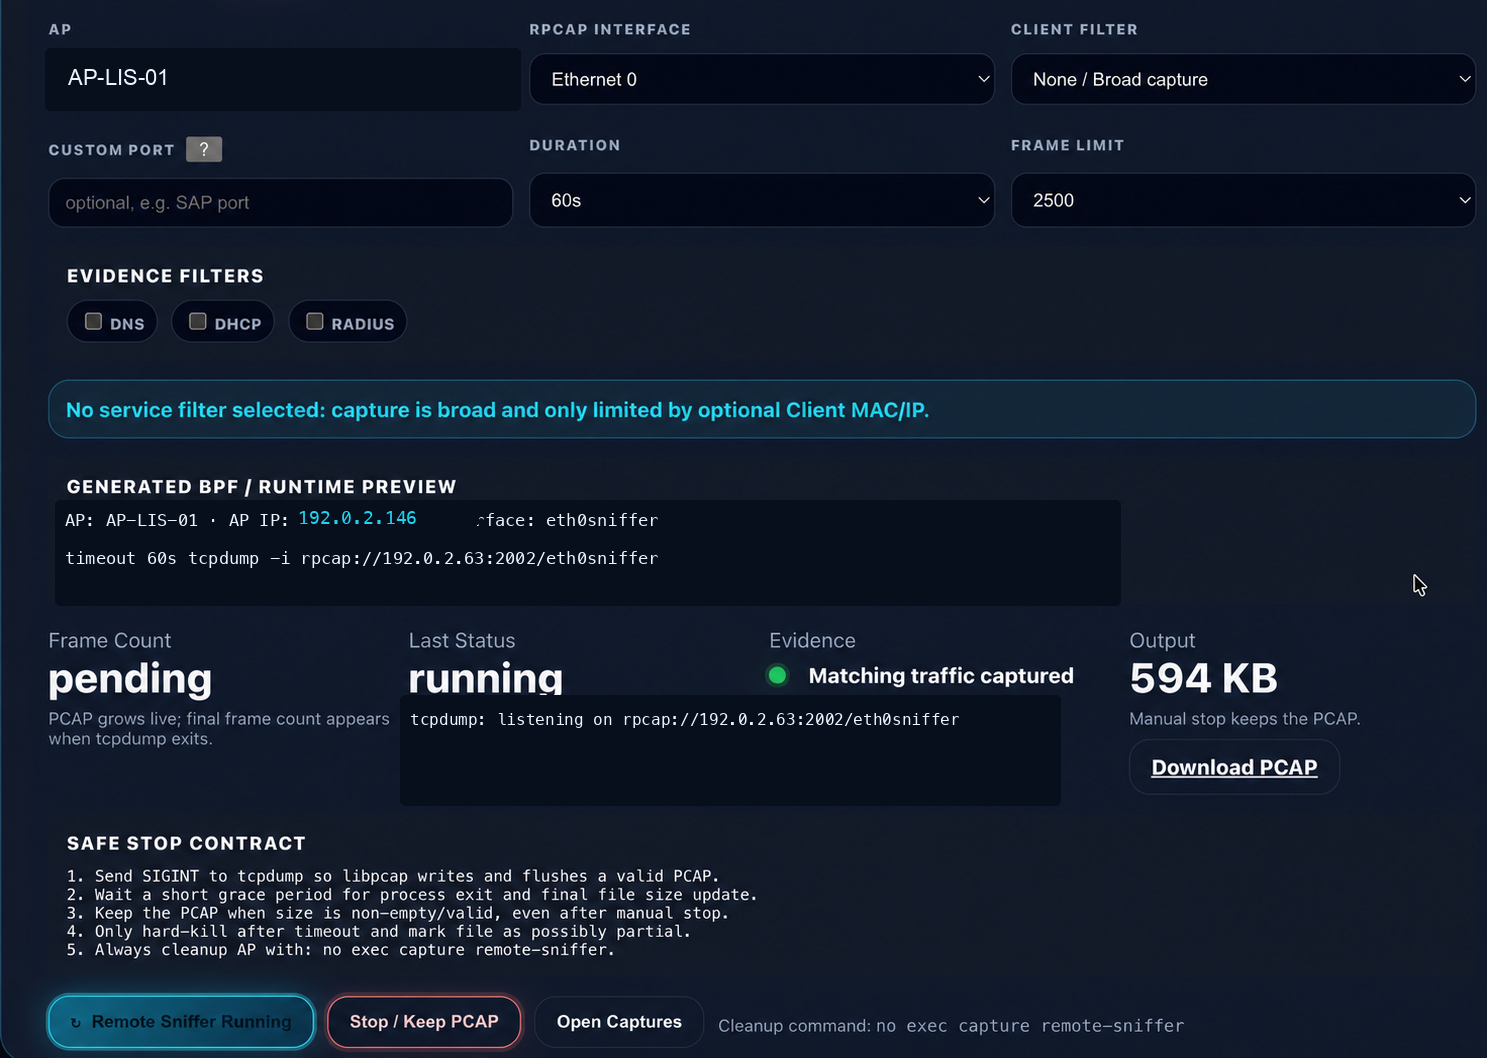Click the 594 KB output size value

[1204, 678]
